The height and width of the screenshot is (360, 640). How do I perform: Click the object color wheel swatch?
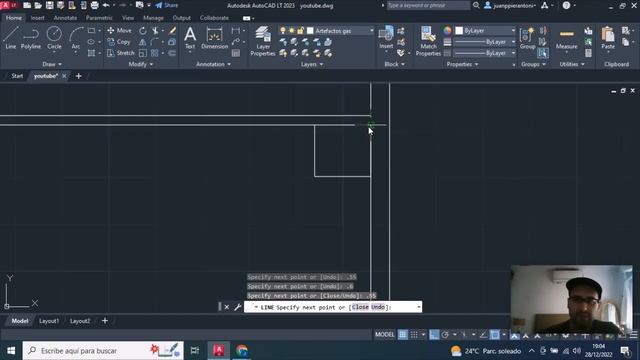tap(448, 31)
